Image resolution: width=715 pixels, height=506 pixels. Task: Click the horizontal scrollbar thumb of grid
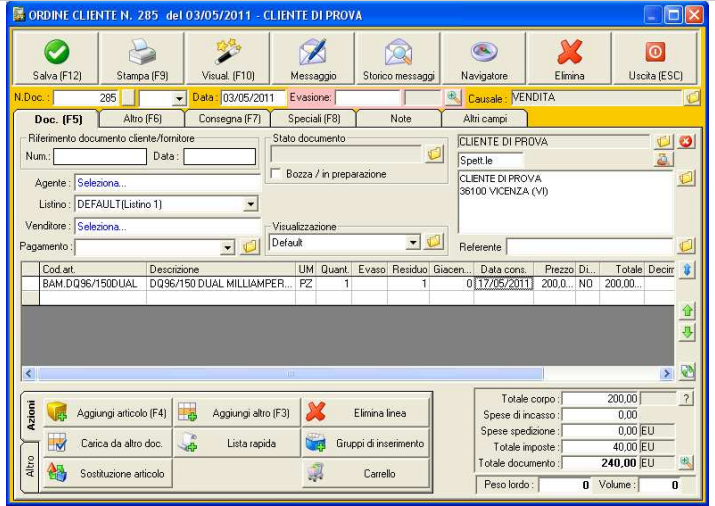coord(290,374)
